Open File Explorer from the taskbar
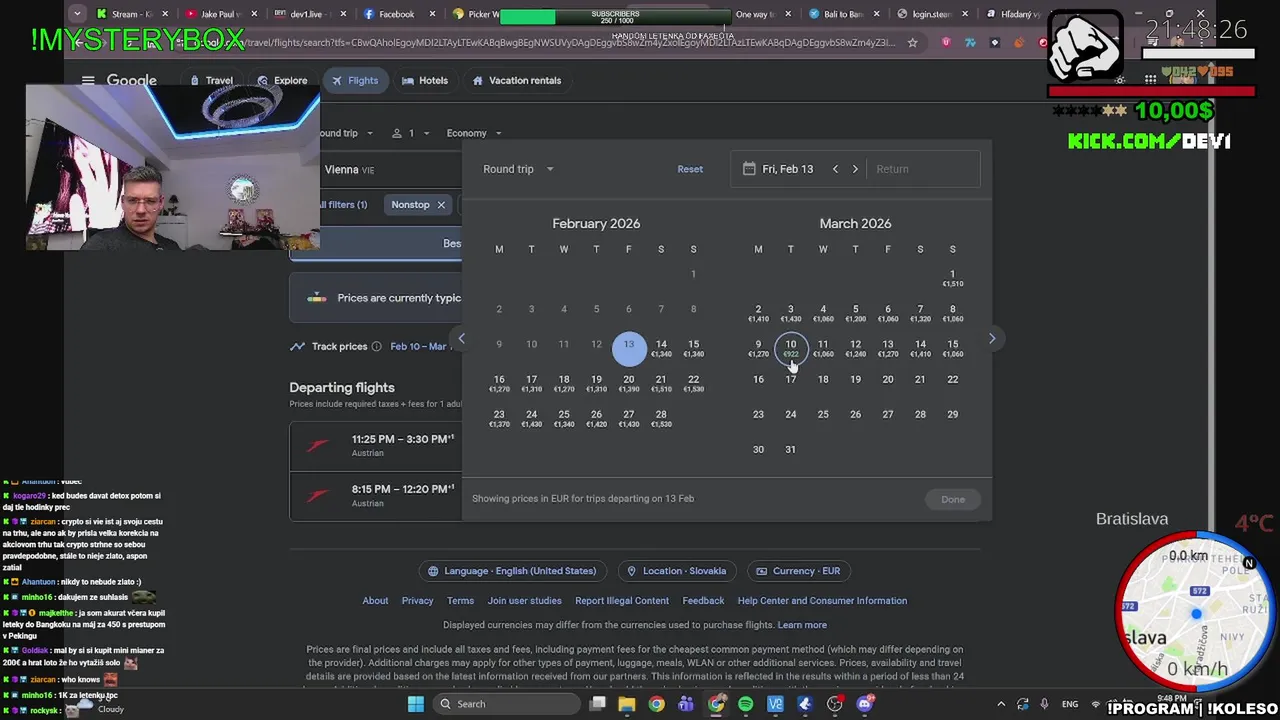The width and height of the screenshot is (1280, 720). [x=627, y=704]
